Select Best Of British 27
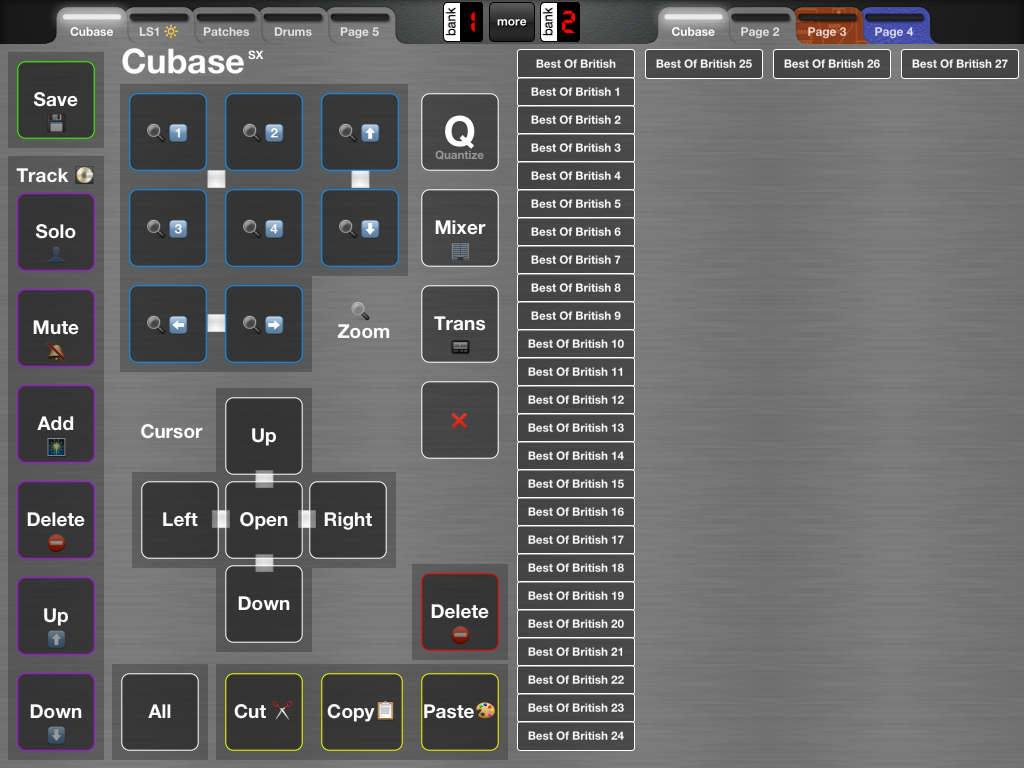The image size is (1024, 768). [x=960, y=64]
